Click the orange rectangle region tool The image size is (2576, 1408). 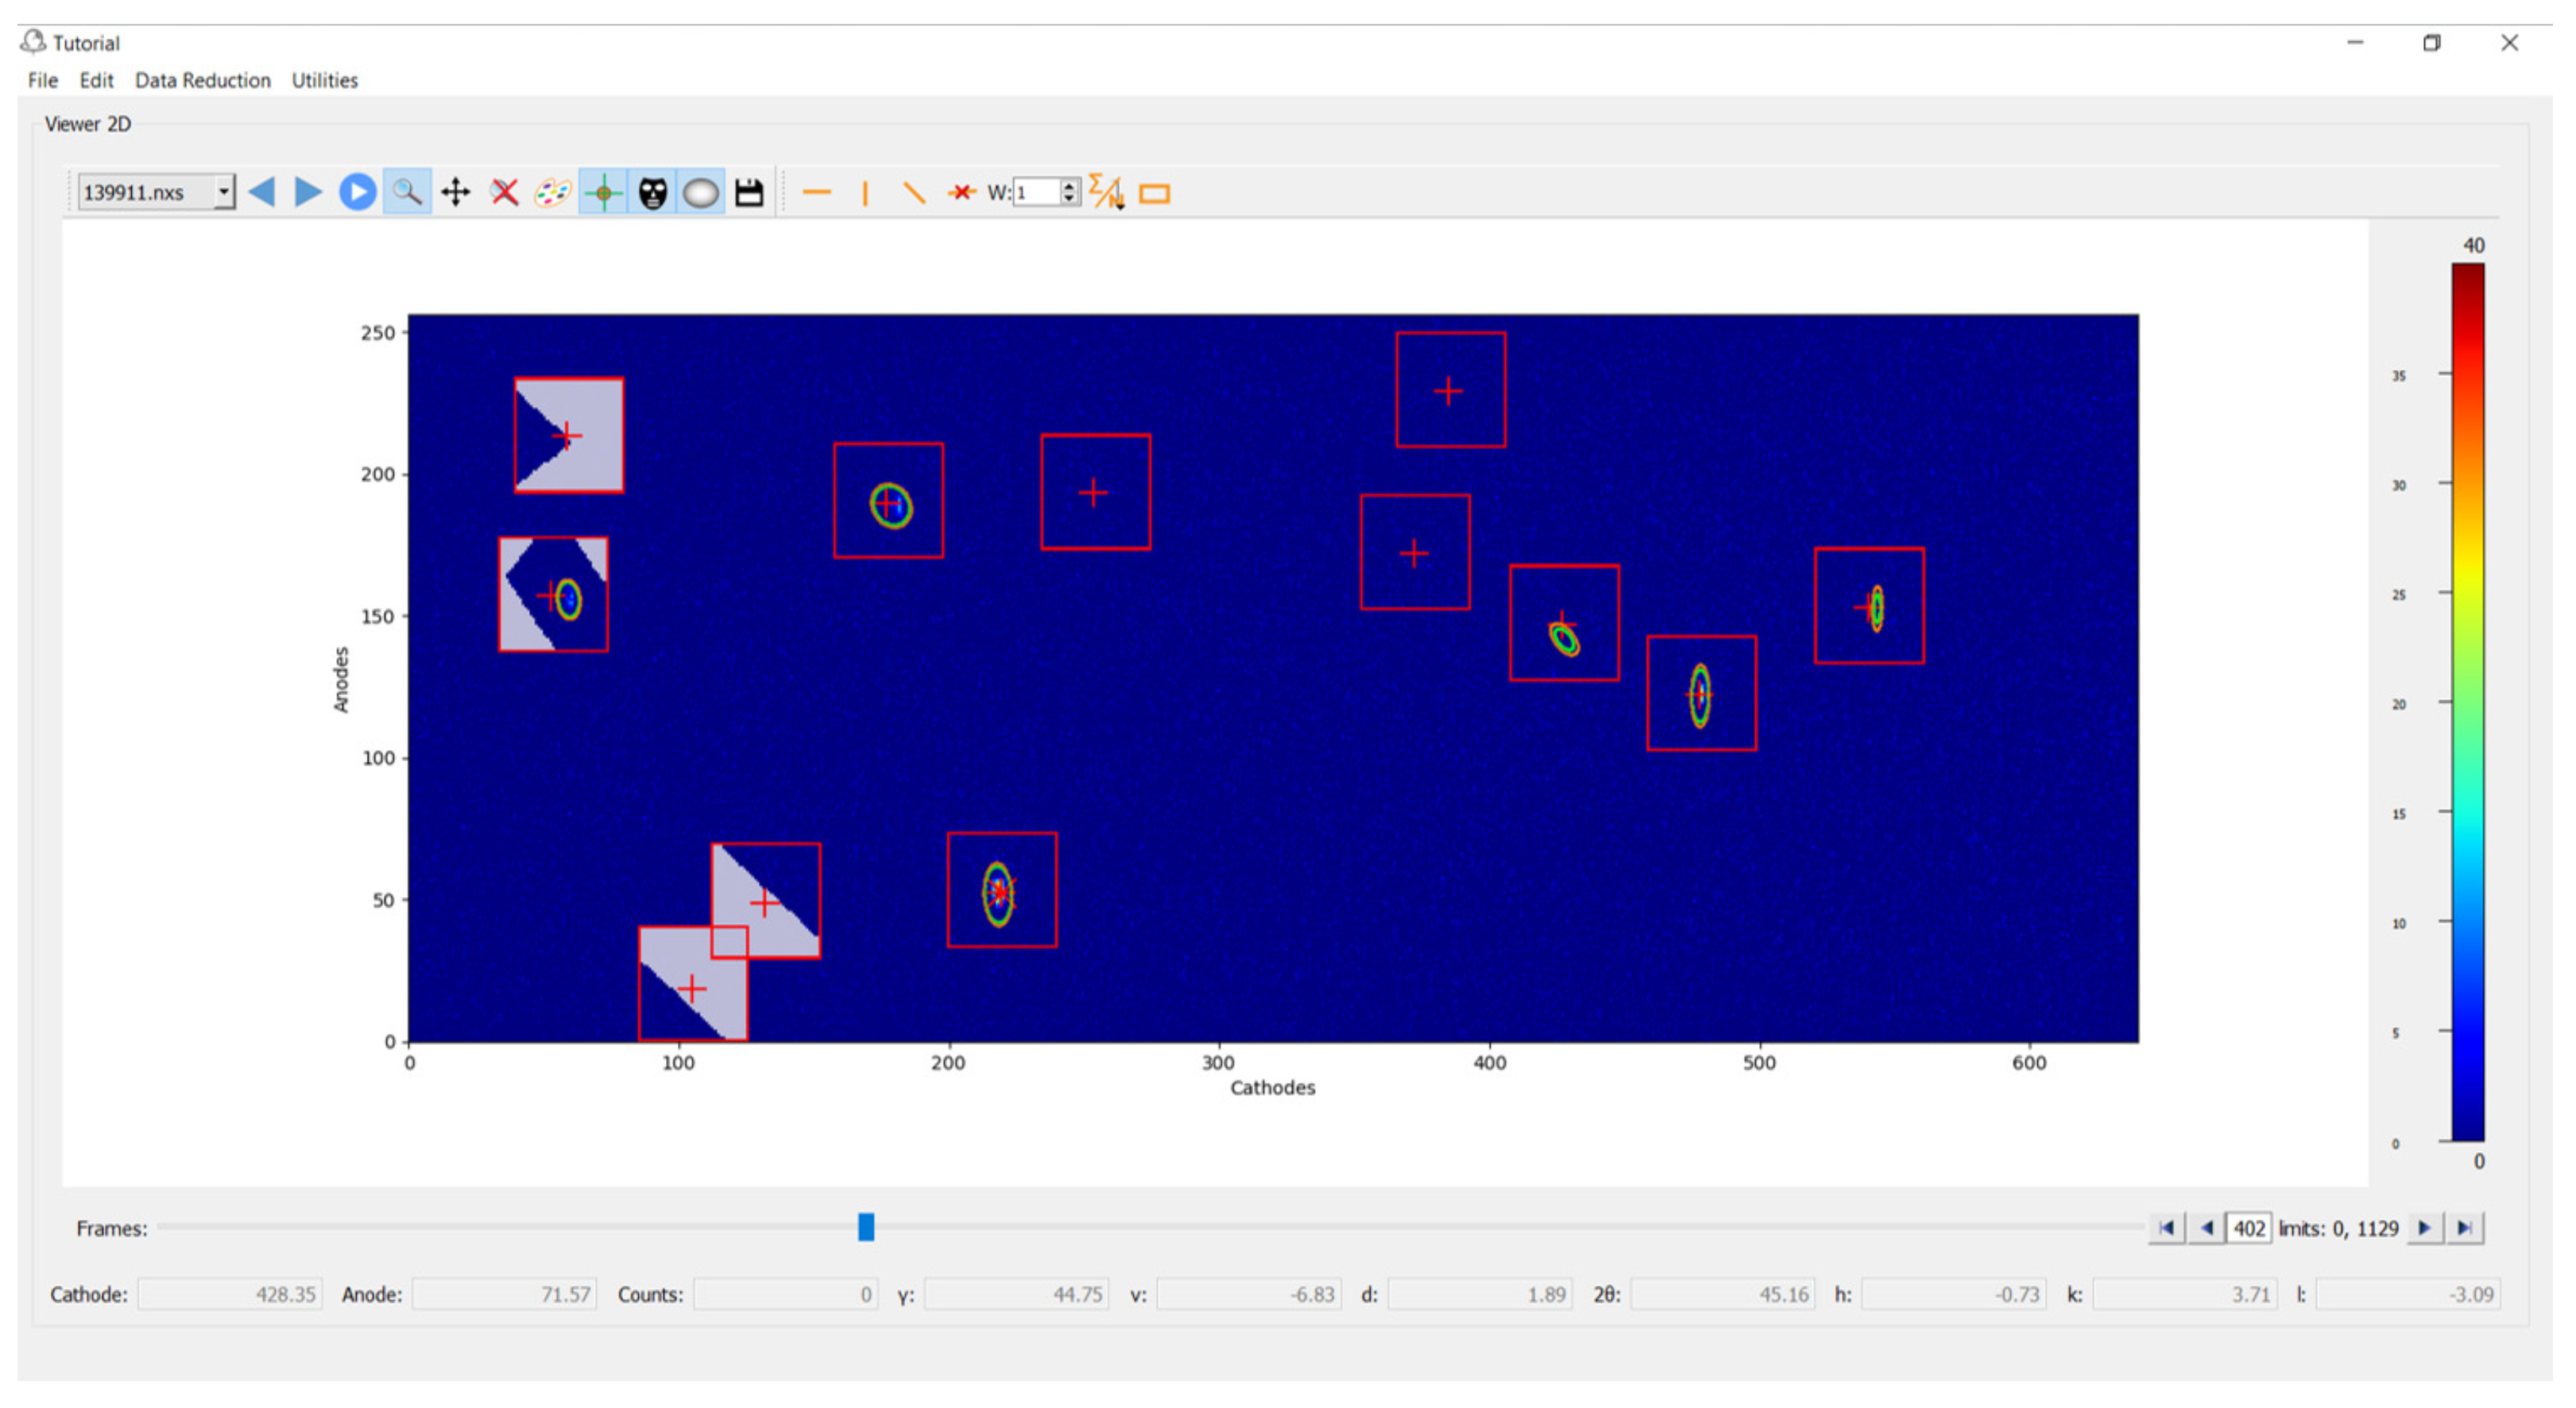[x=1155, y=193]
